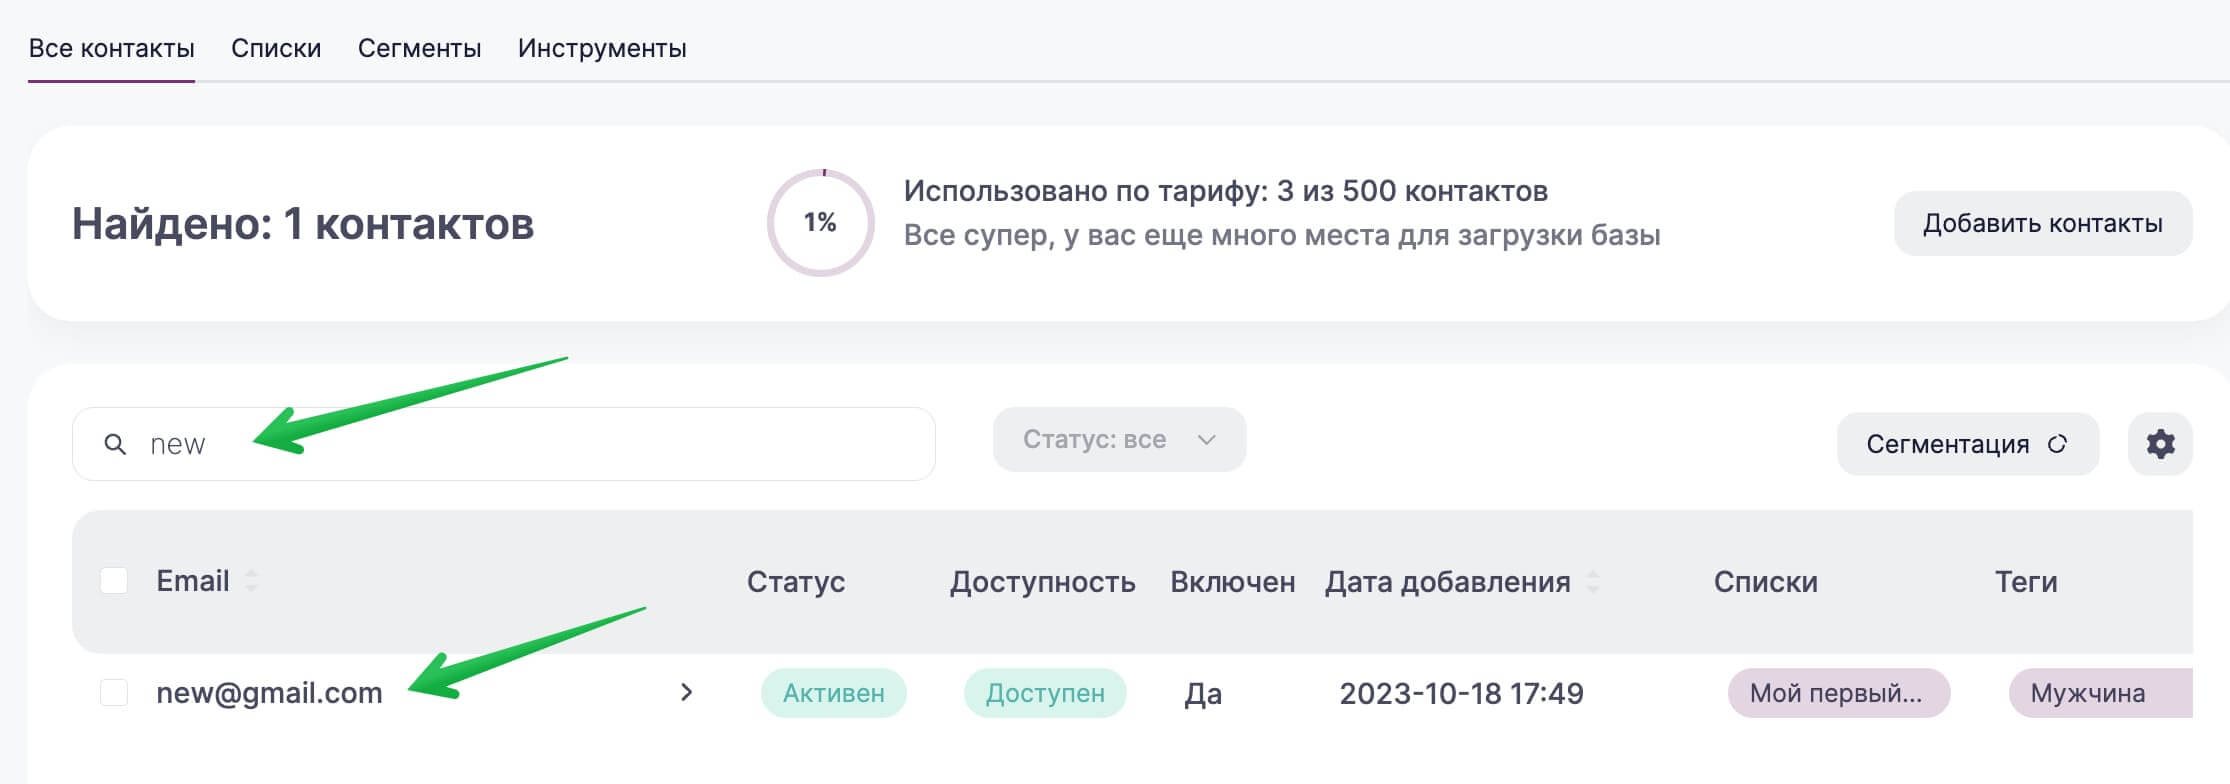Screen dimensions: 2230x784
Task: Click the 'Добавить контакты' button
Action: 2043,223
